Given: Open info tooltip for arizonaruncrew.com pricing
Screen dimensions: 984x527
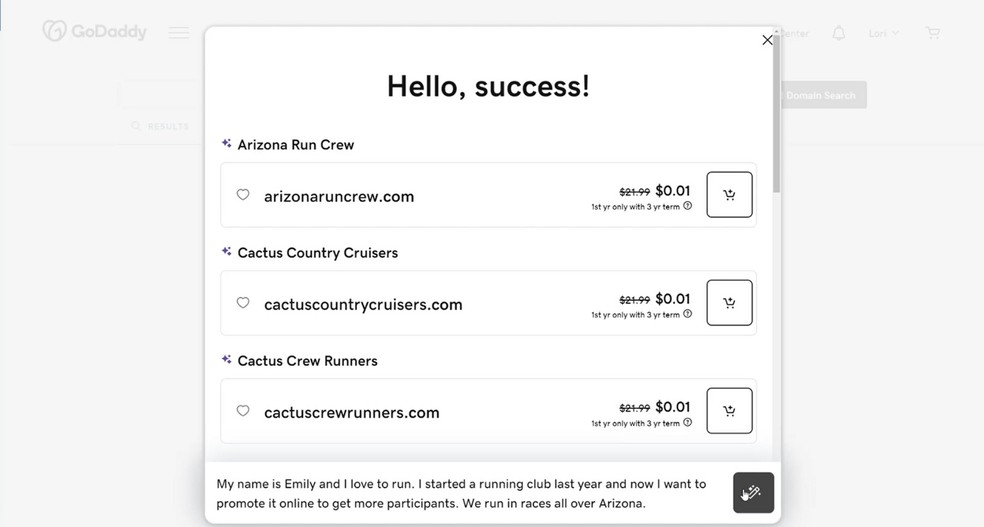Looking at the screenshot, I should (688, 206).
